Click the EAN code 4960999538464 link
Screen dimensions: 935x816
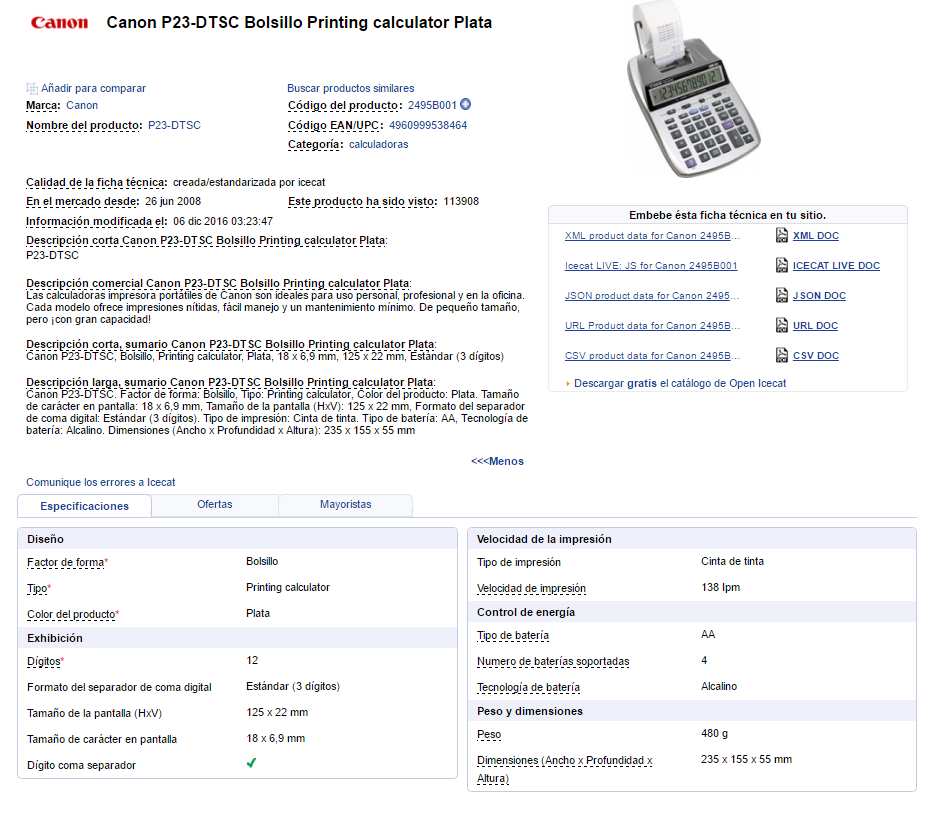click(428, 125)
